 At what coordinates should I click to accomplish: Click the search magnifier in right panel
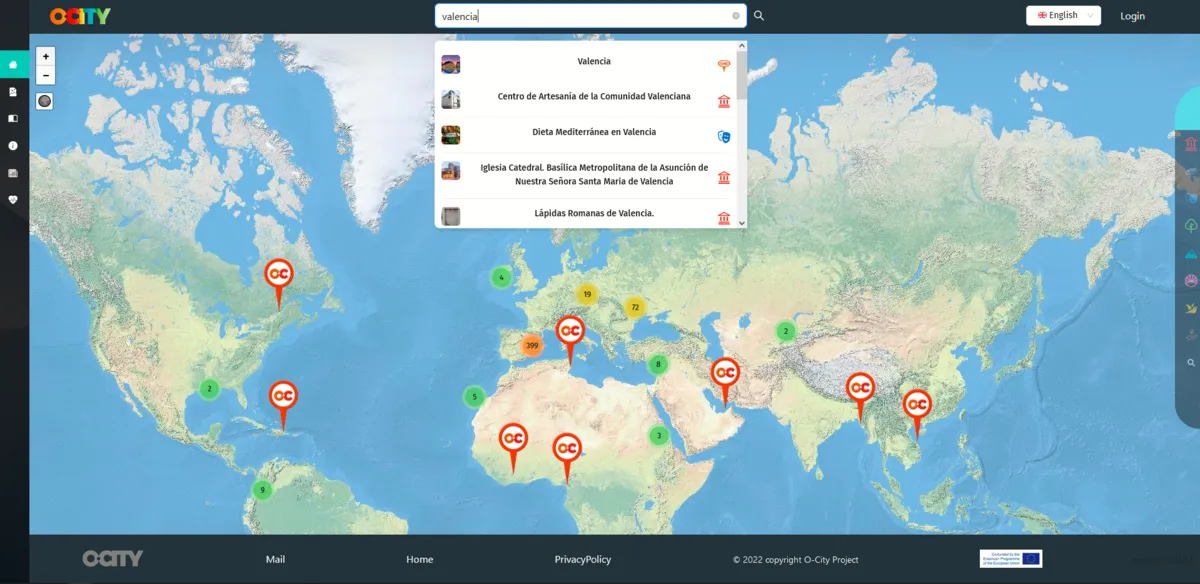1191,363
